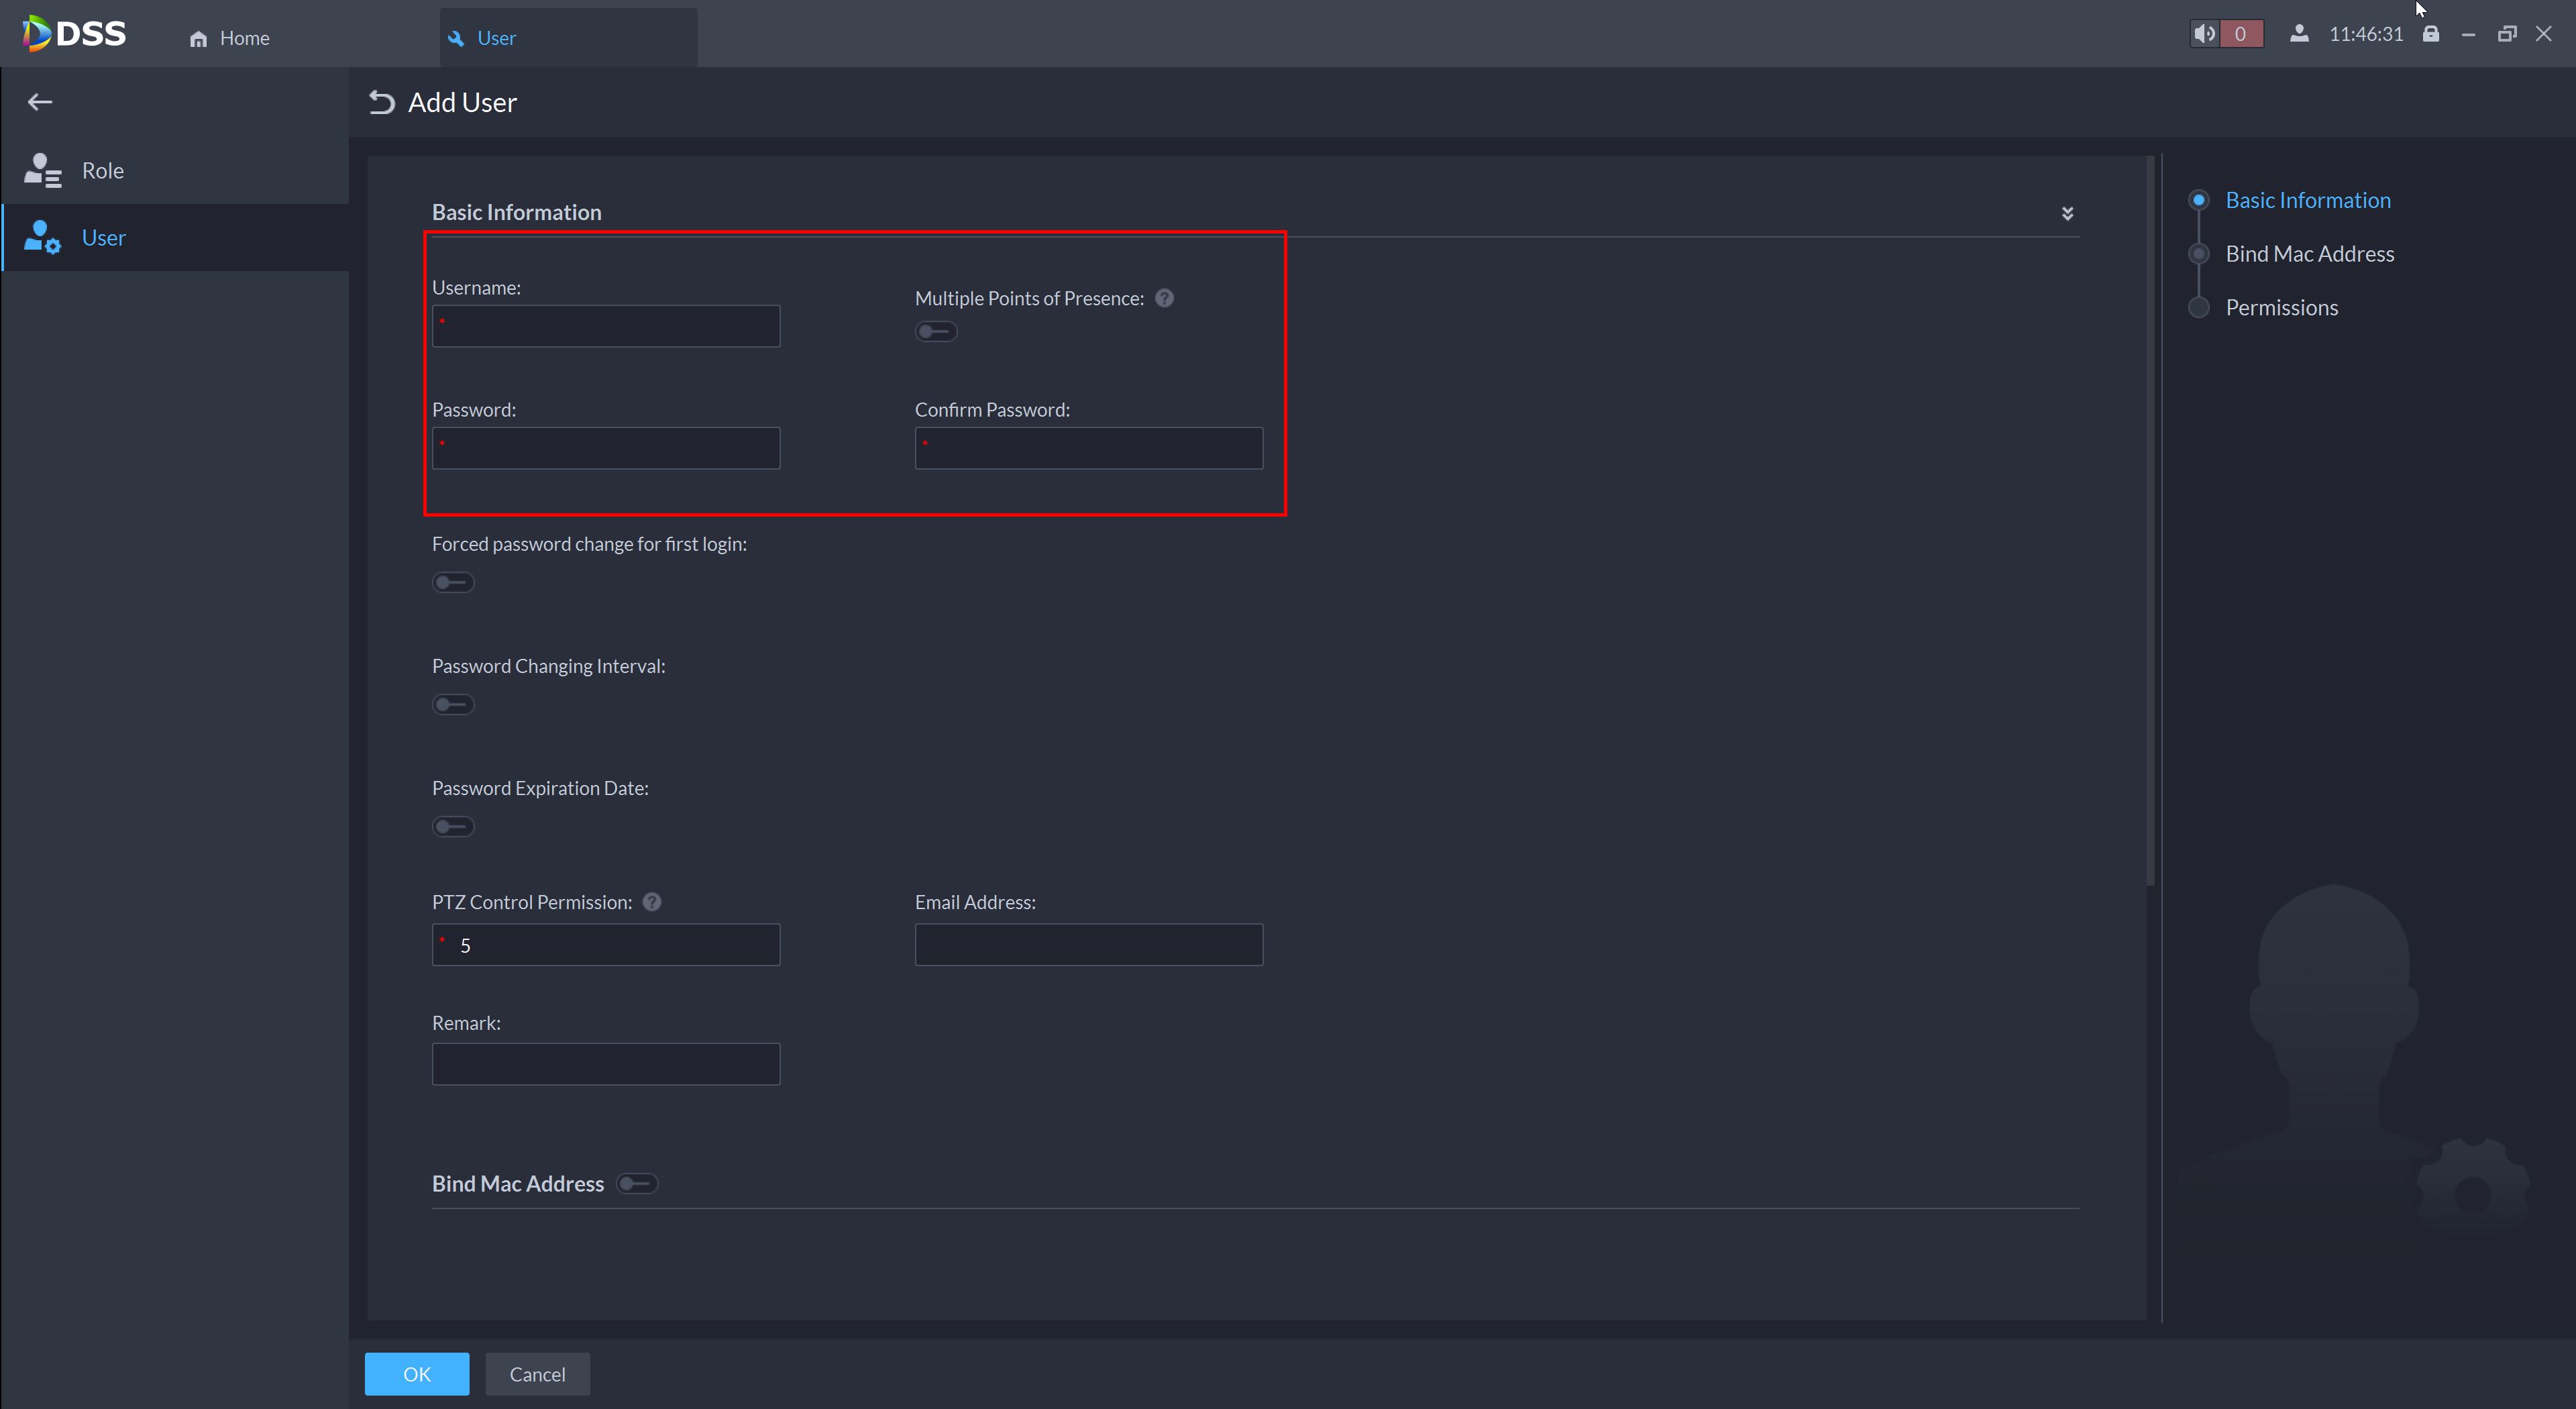Click the user account icon in top bar
The width and height of the screenshot is (2576, 1409).
tap(2299, 34)
